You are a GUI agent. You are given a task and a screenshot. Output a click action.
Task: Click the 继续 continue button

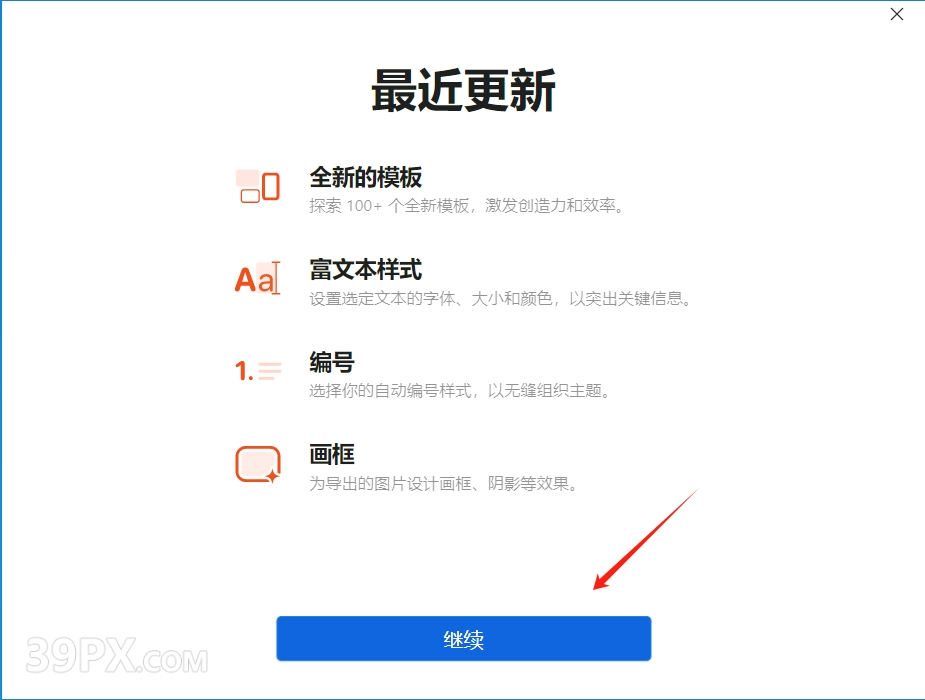464,639
